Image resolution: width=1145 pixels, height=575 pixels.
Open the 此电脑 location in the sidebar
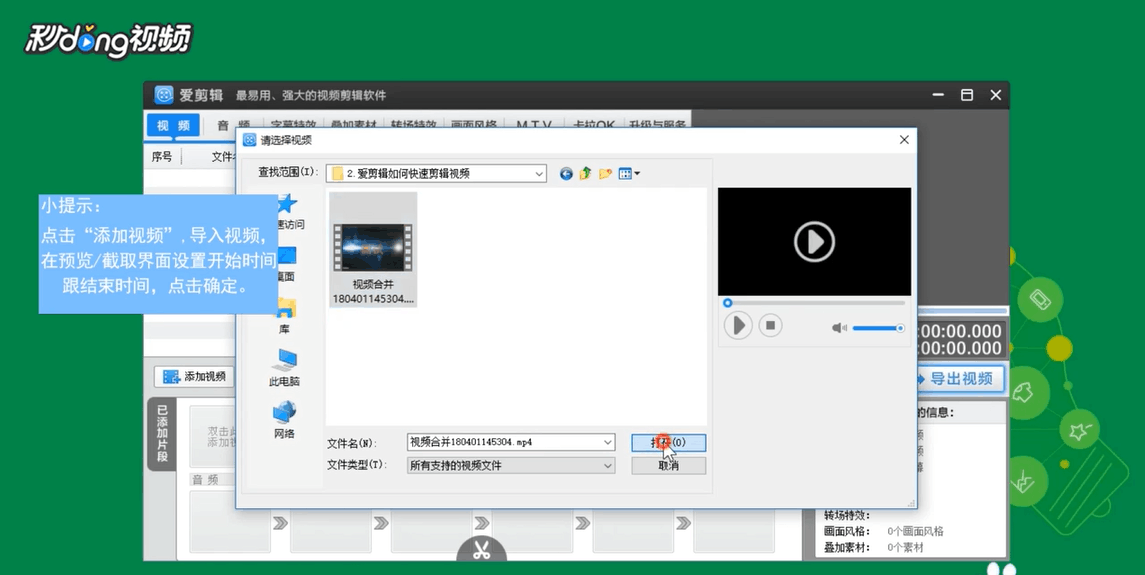[284, 368]
